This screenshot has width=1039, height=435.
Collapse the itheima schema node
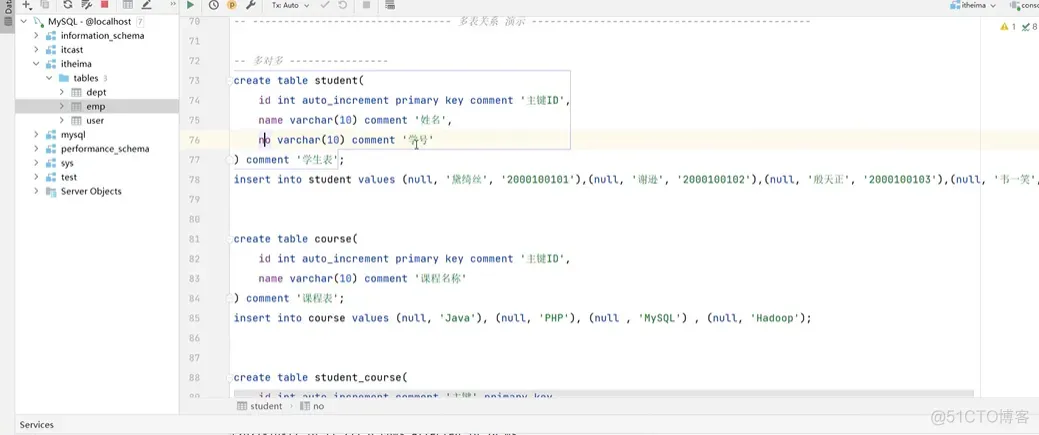click(x=36, y=64)
